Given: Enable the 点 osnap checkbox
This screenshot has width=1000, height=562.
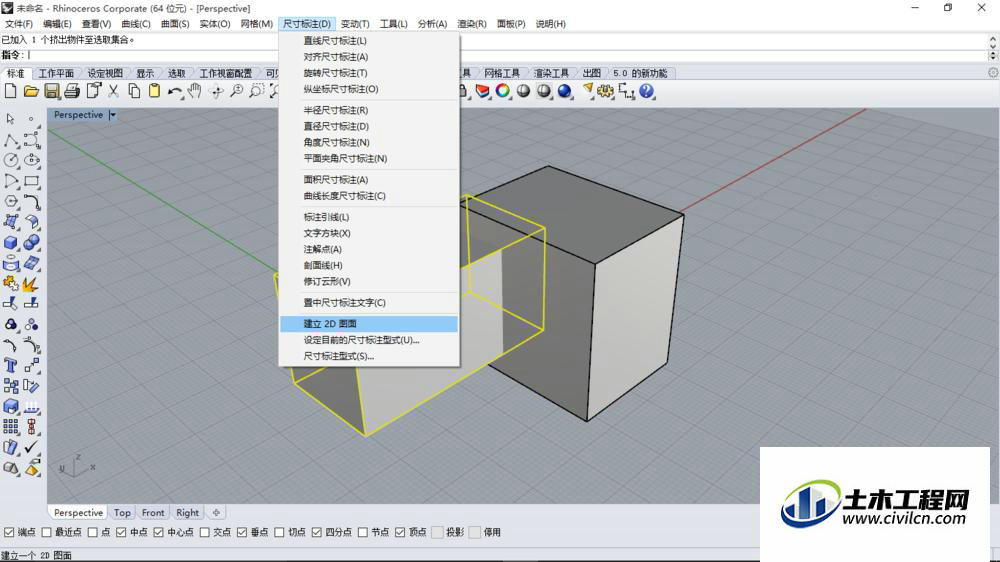Looking at the screenshot, I should pyautogui.click(x=92, y=532).
